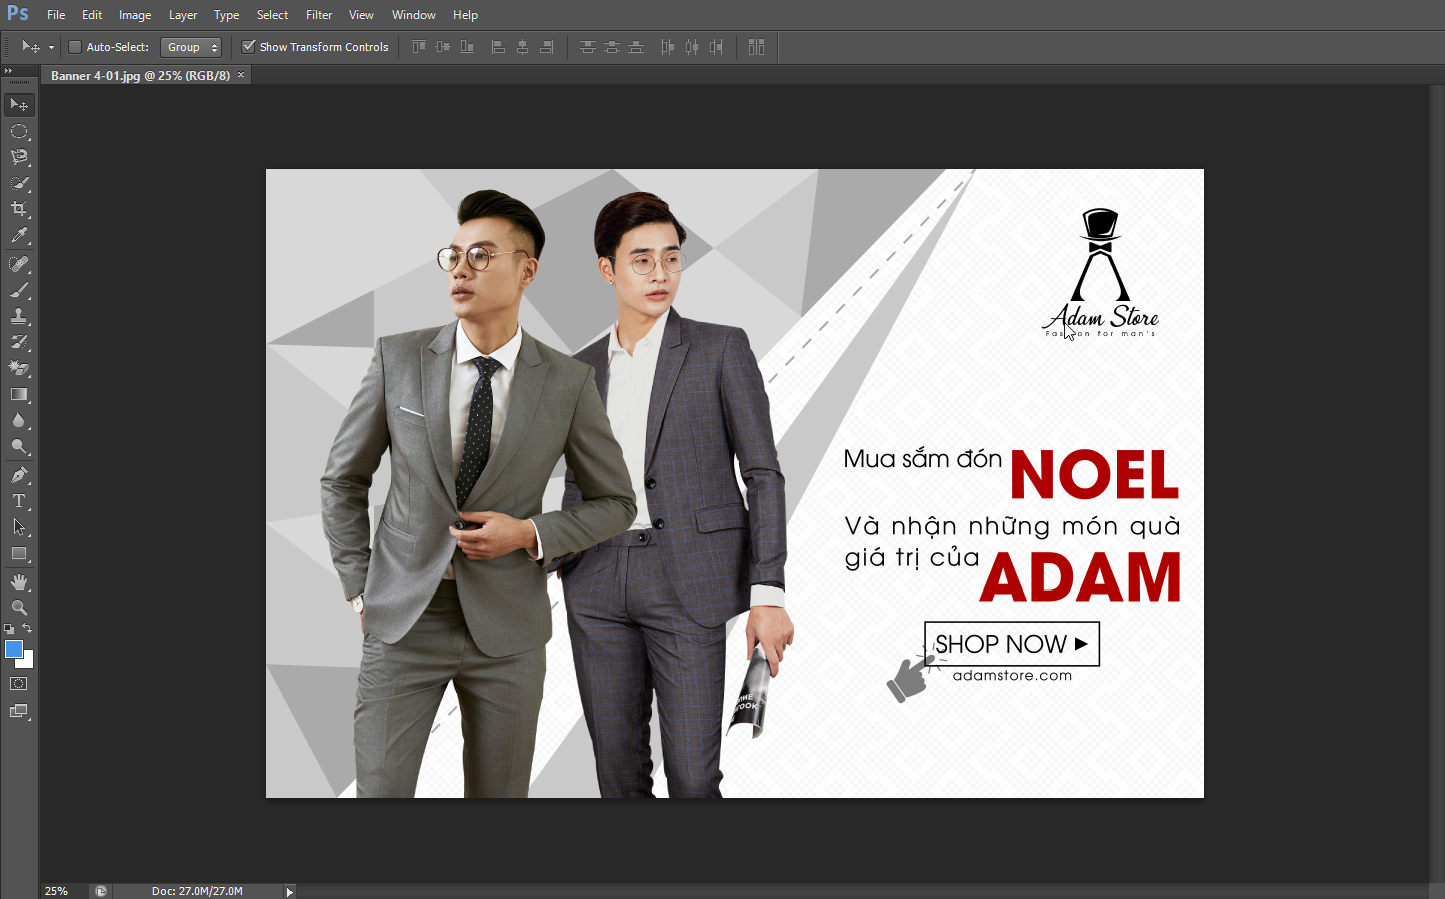
Task: Choose the Clone Stamp tool
Action: pos(19,316)
